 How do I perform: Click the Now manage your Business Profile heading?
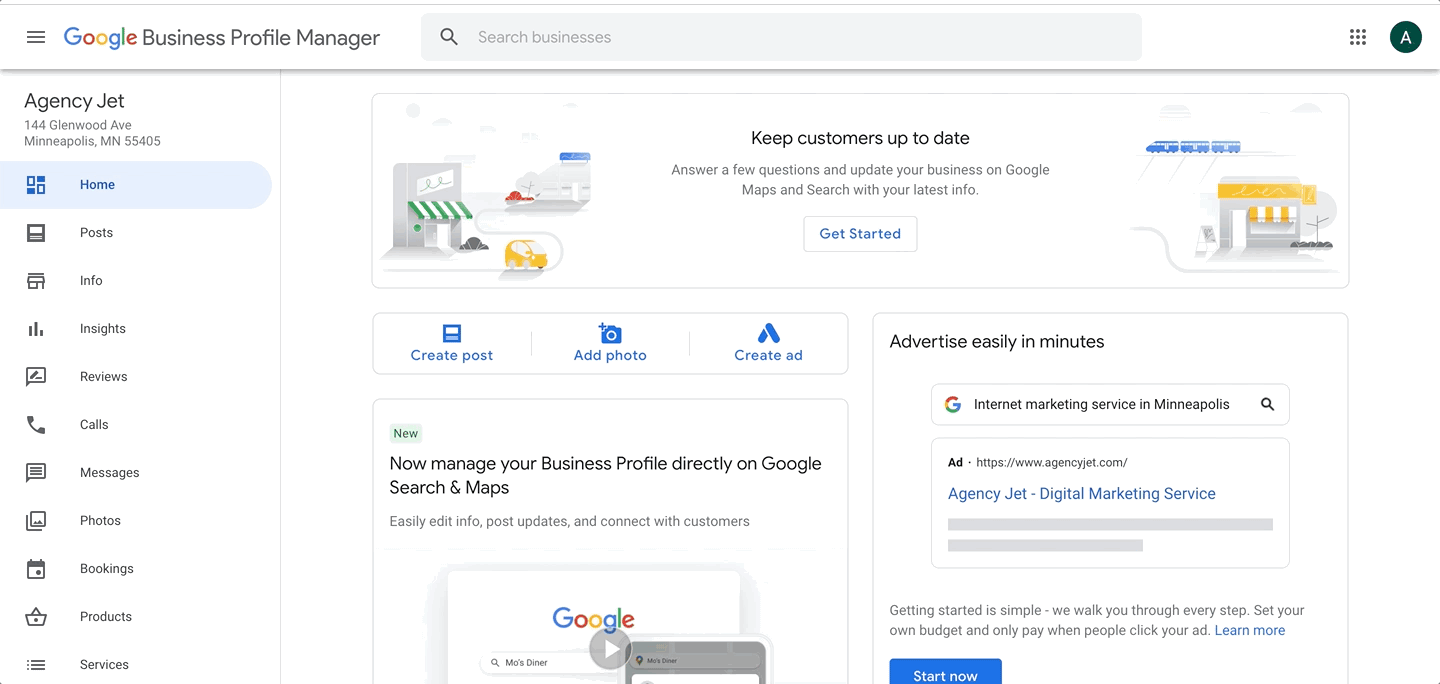point(605,475)
